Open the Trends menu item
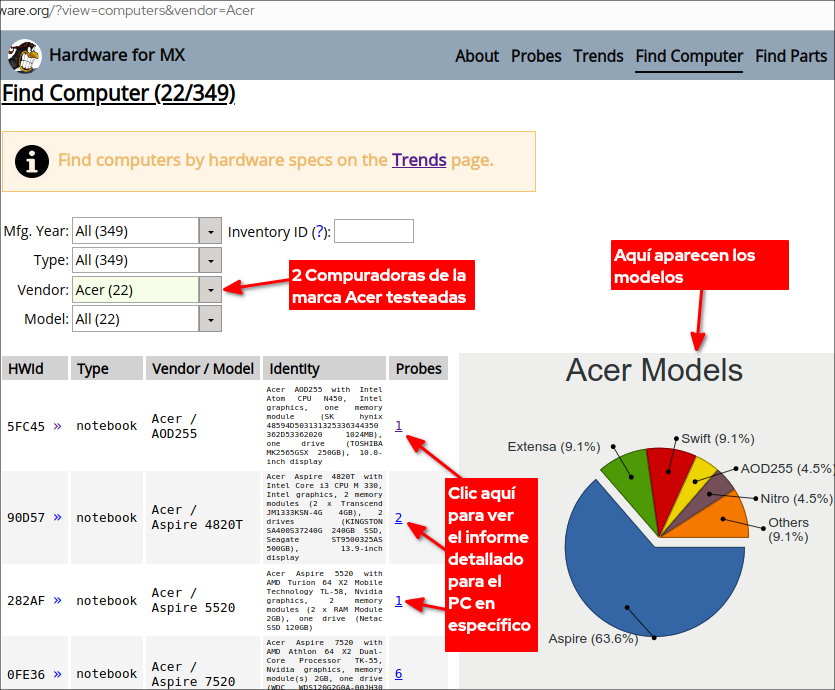This screenshot has height=690, width=835. [x=598, y=56]
